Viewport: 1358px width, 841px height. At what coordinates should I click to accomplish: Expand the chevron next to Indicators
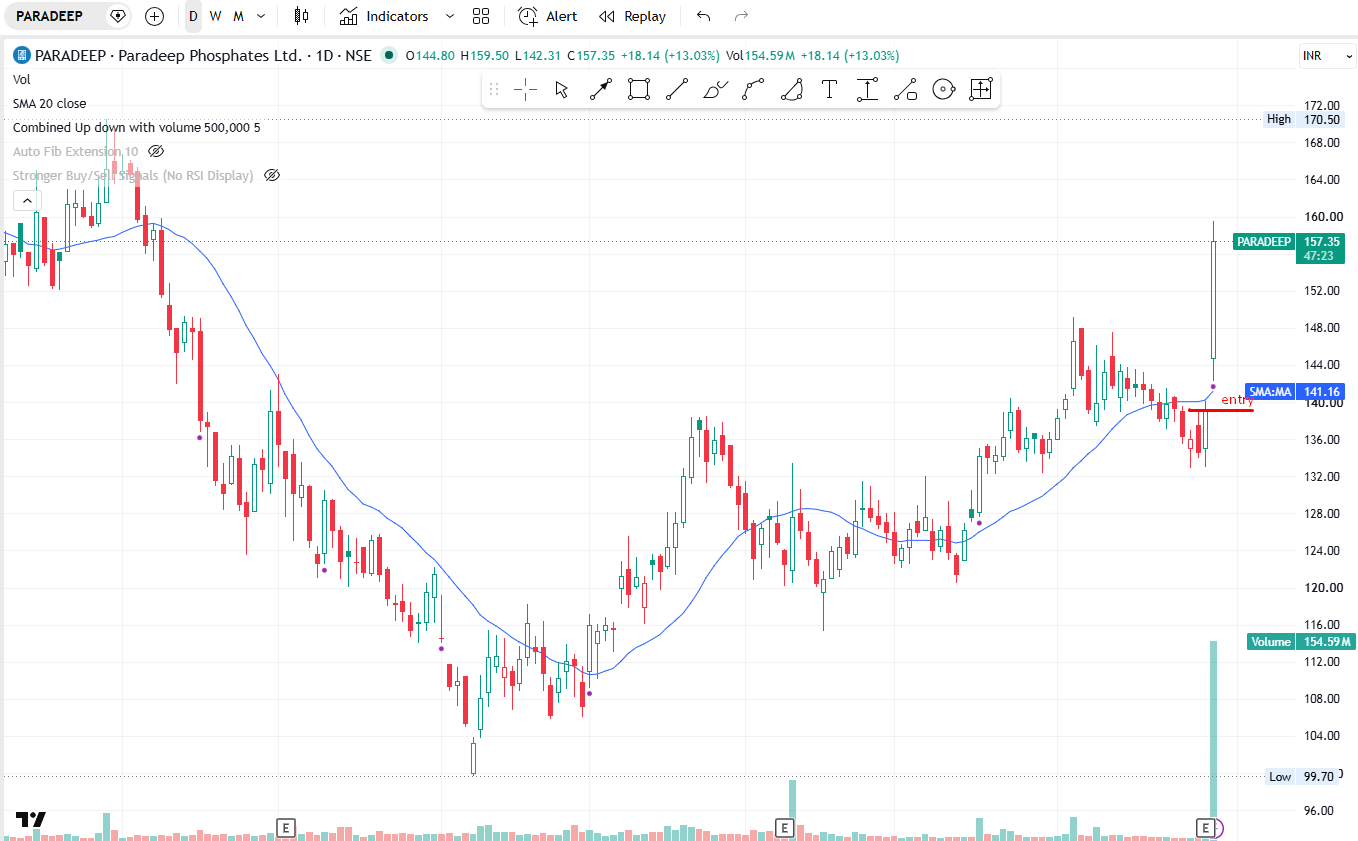tap(449, 16)
